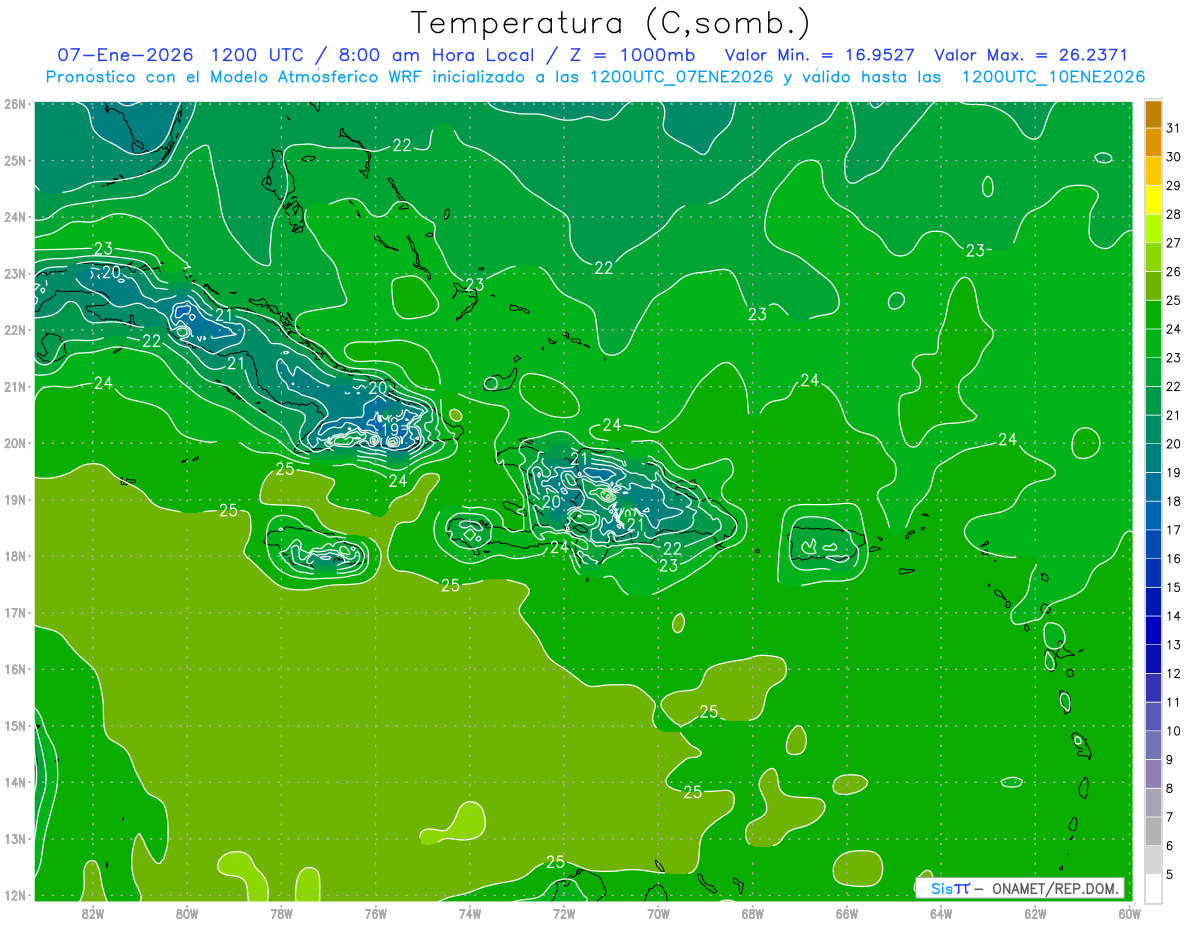Click the "14N" latitude label
Viewport: 1200px width, 927px height.
(15, 782)
